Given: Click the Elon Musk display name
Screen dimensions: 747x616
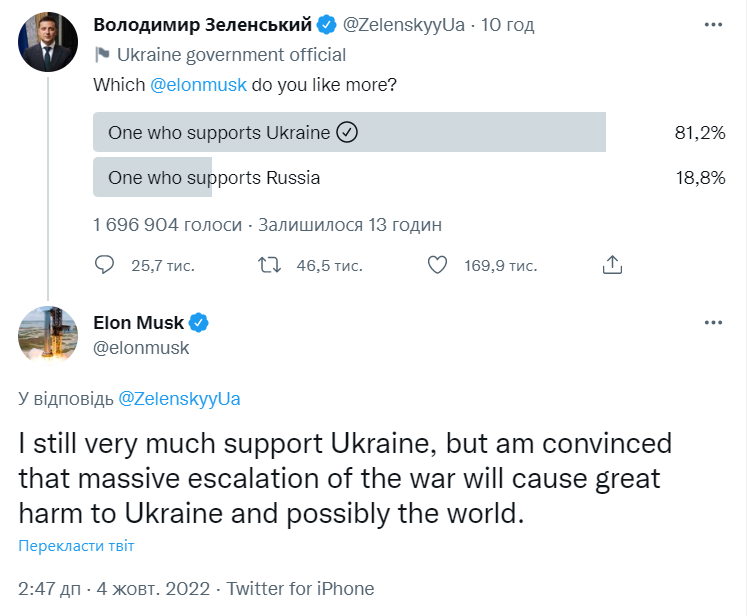Looking at the screenshot, I should (x=138, y=323).
